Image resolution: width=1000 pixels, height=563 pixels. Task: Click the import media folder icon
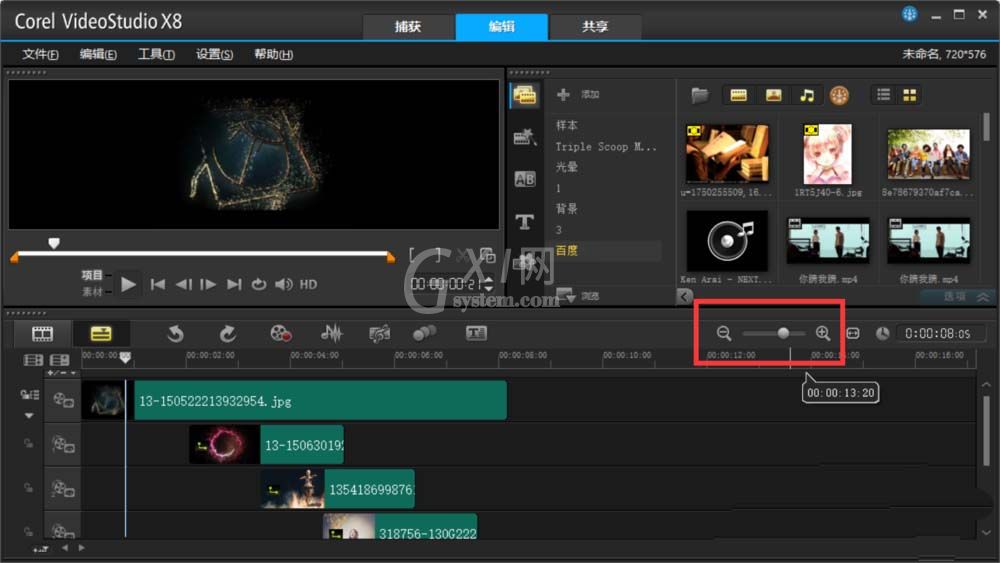tap(700, 95)
